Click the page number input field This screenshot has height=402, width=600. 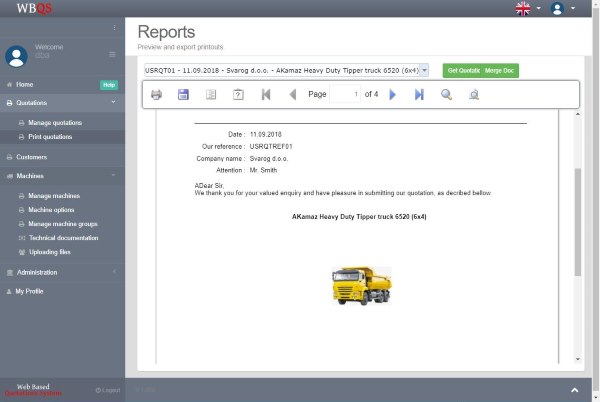tap(344, 94)
